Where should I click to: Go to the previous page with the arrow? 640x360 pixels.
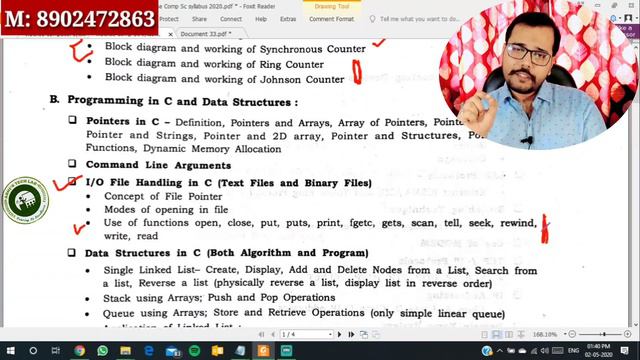pyautogui.click(x=273, y=334)
